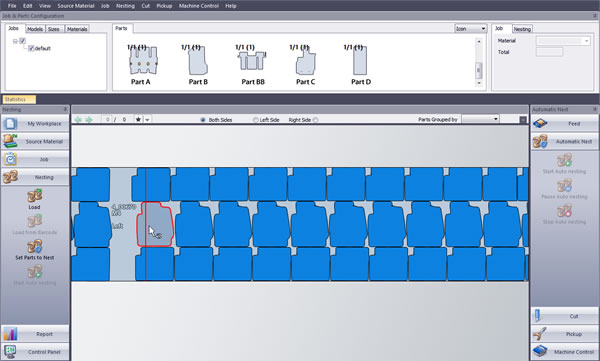Image resolution: width=600 pixels, height=361 pixels.
Task: Select the Part BB thumbnail
Action: click(253, 64)
